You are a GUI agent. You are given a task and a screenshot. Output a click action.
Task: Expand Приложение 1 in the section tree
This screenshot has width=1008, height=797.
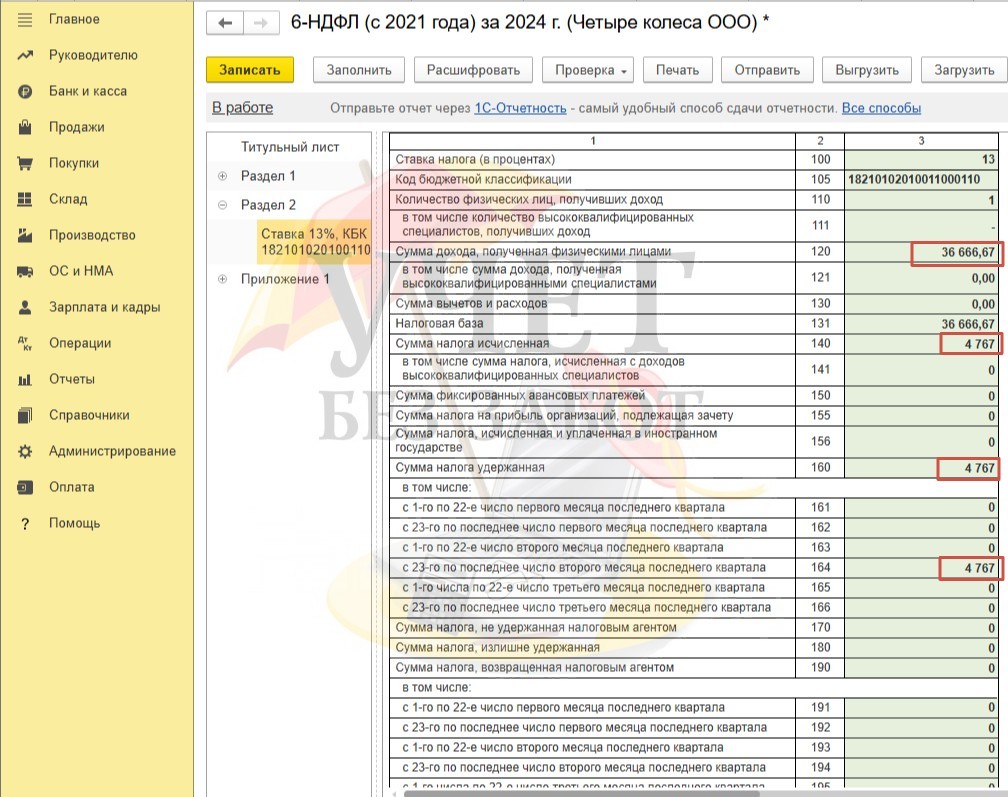[x=222, y=279]
